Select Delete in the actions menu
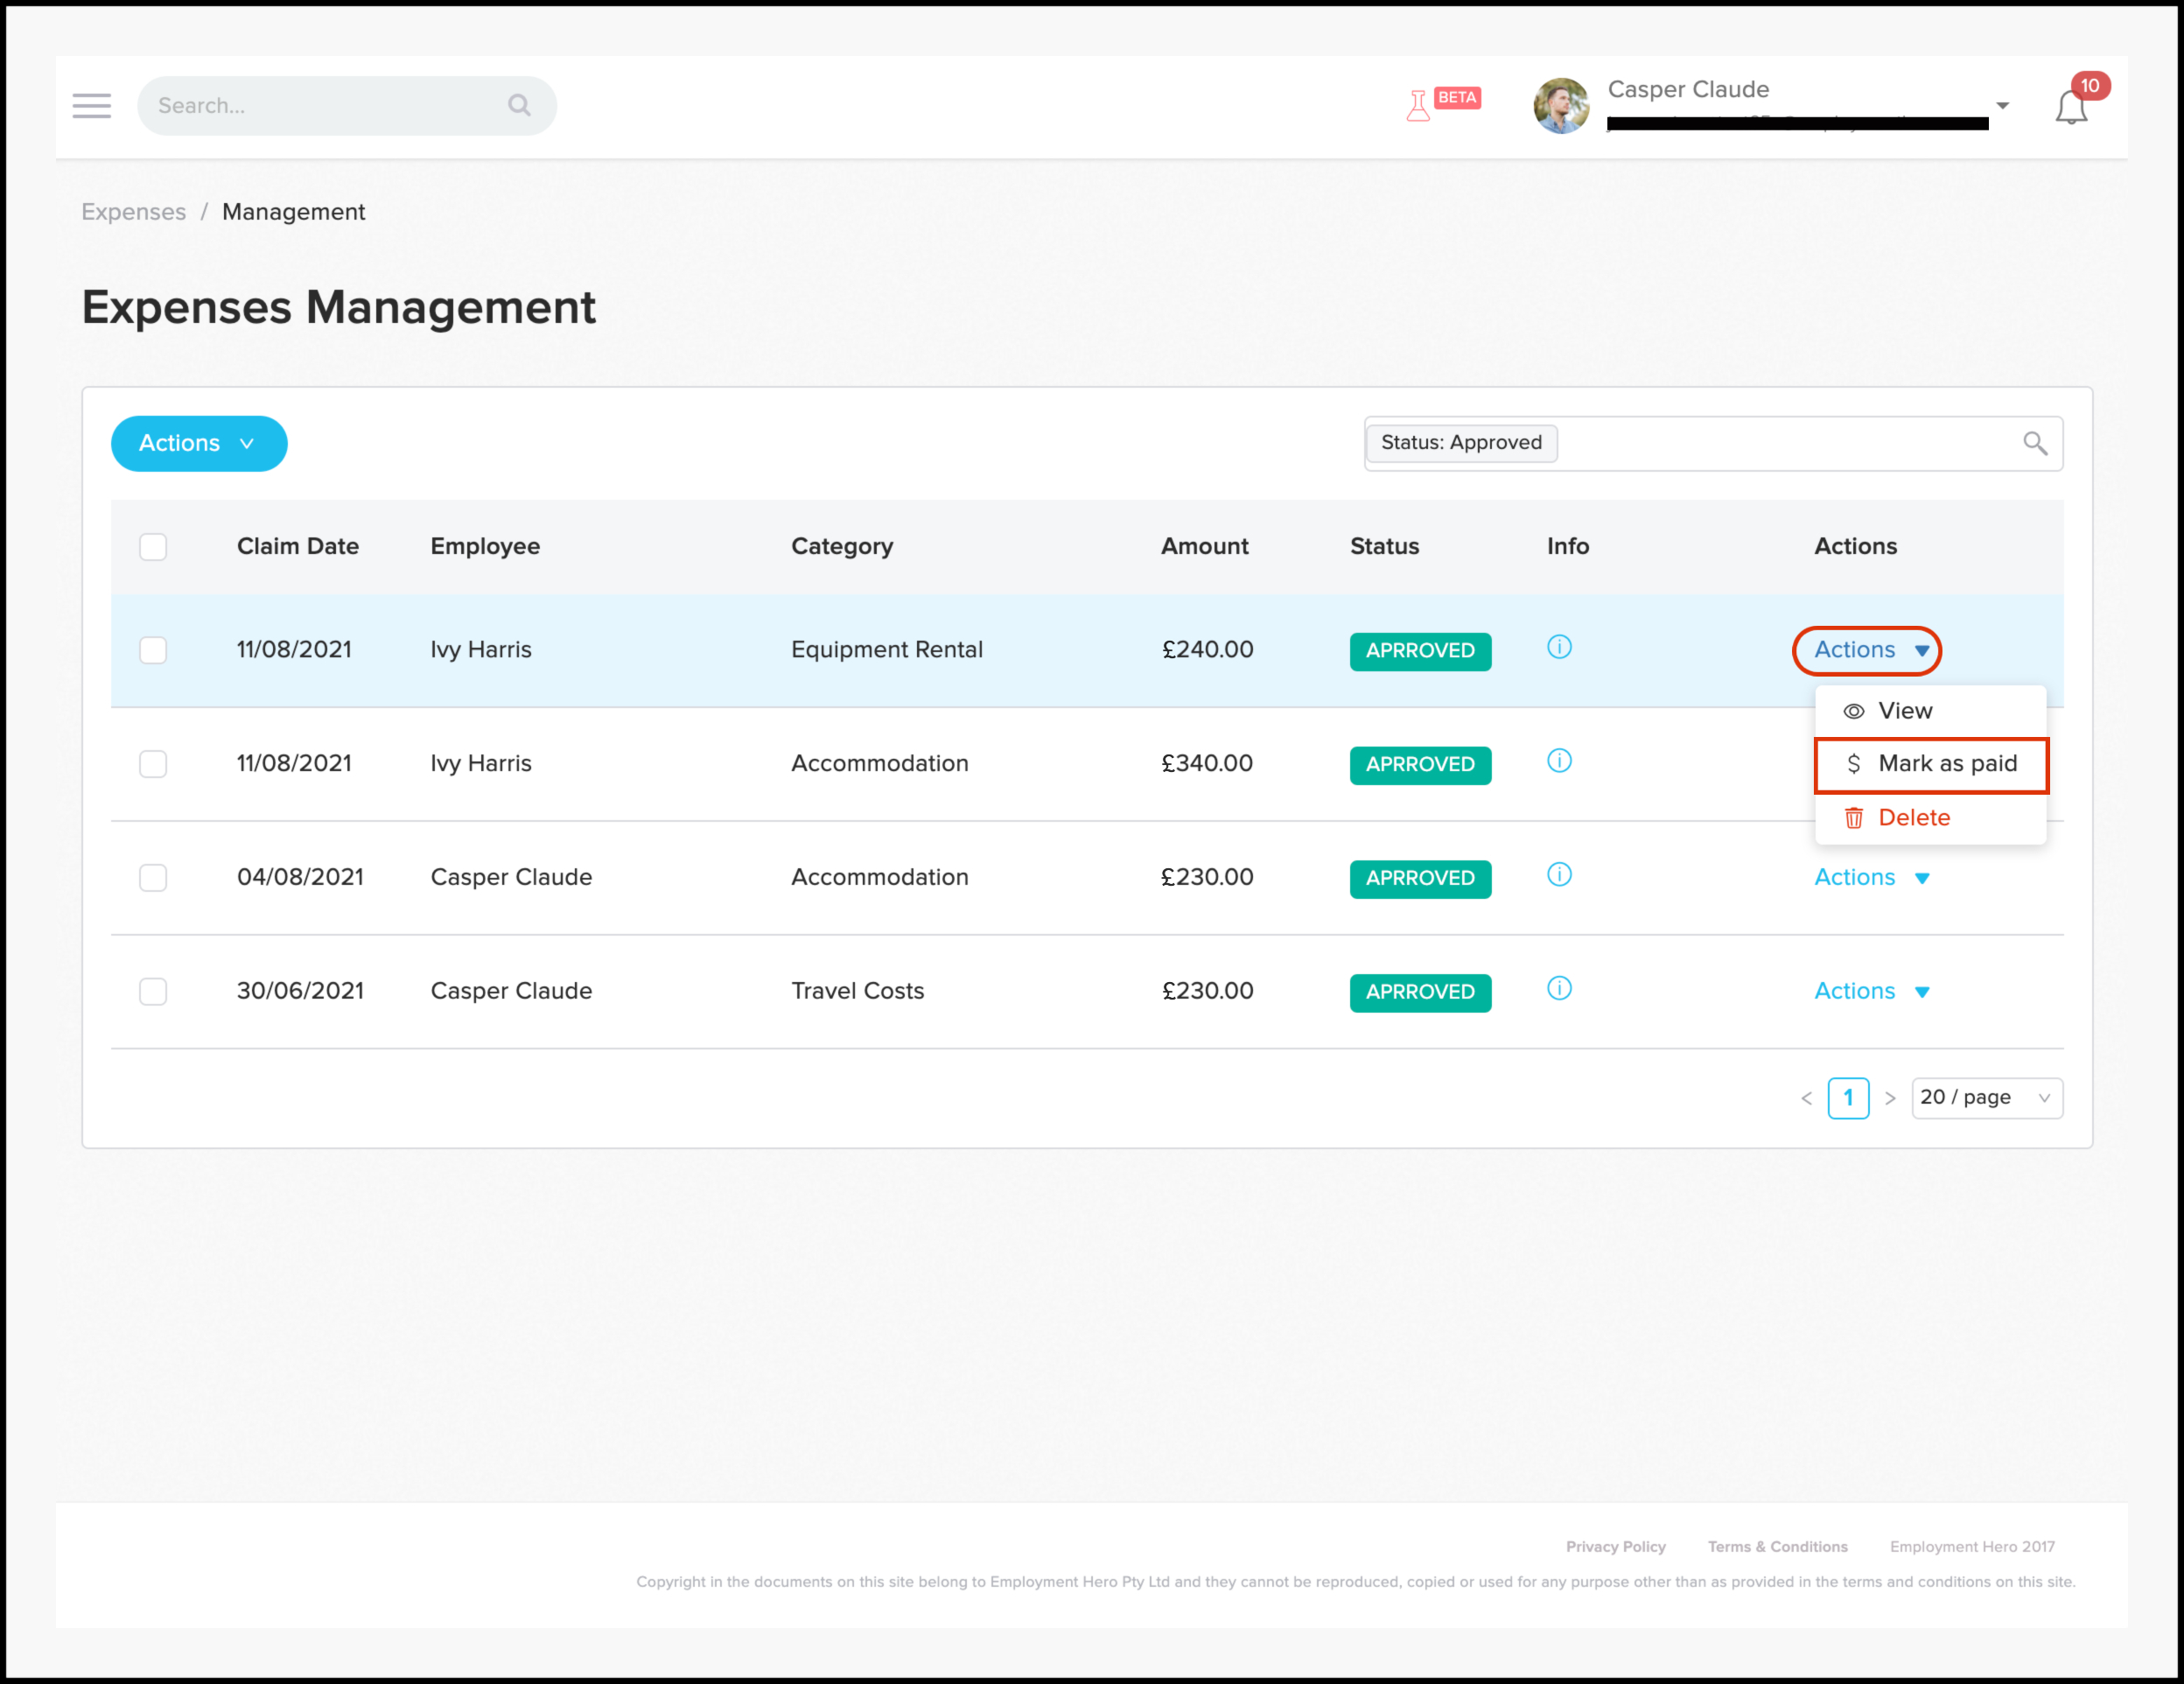Screen dimensions: 2184x1684 (1913, 818)
